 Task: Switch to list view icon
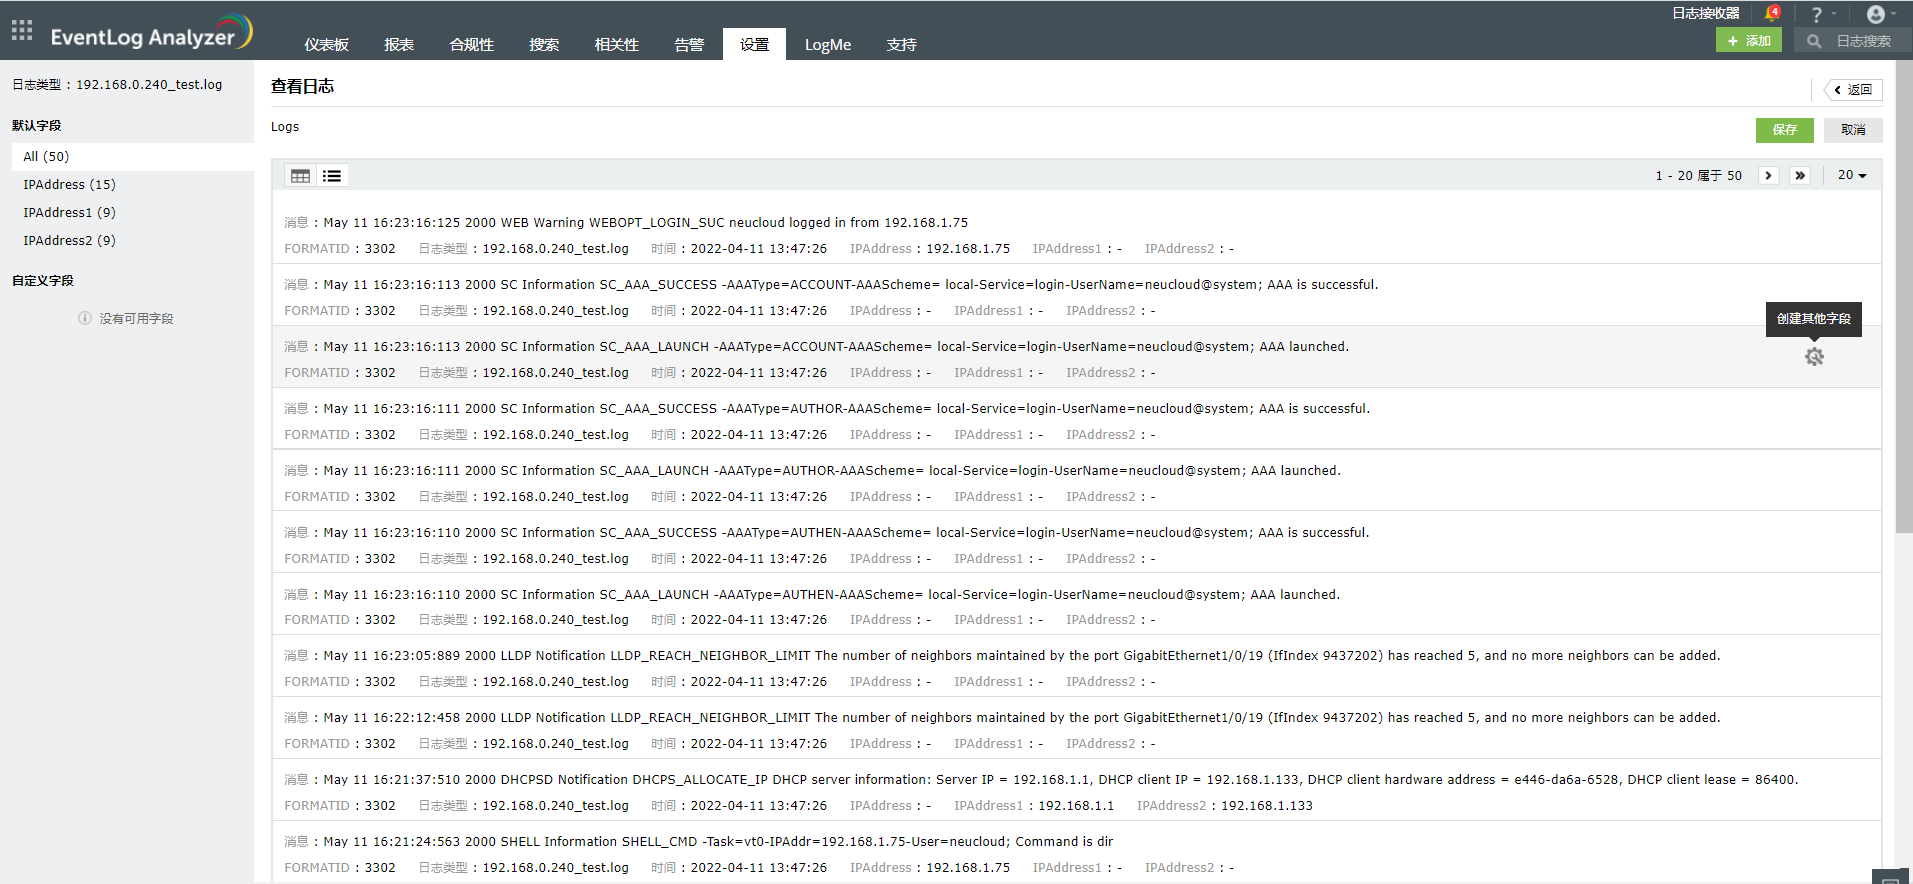coord(332,176)
